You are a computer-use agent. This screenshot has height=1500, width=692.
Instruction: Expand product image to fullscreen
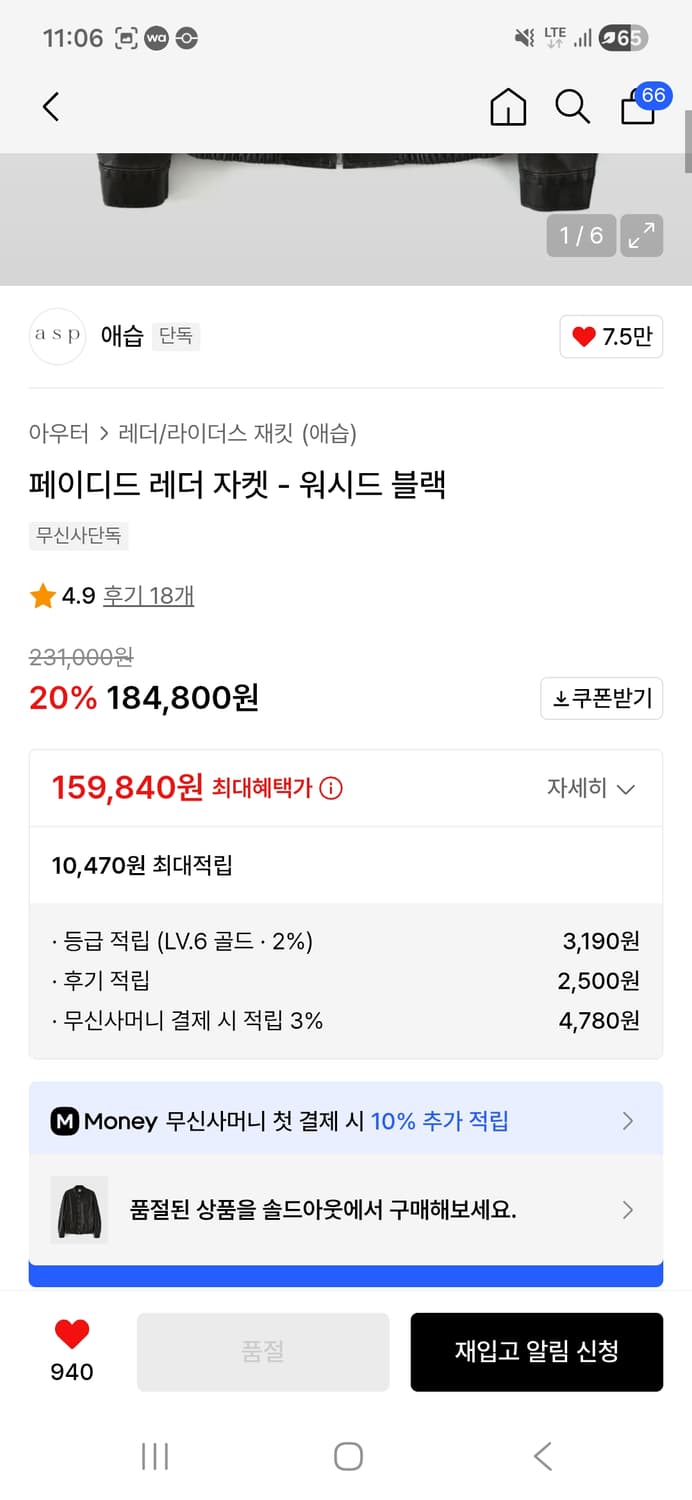[x=643, y=236]
